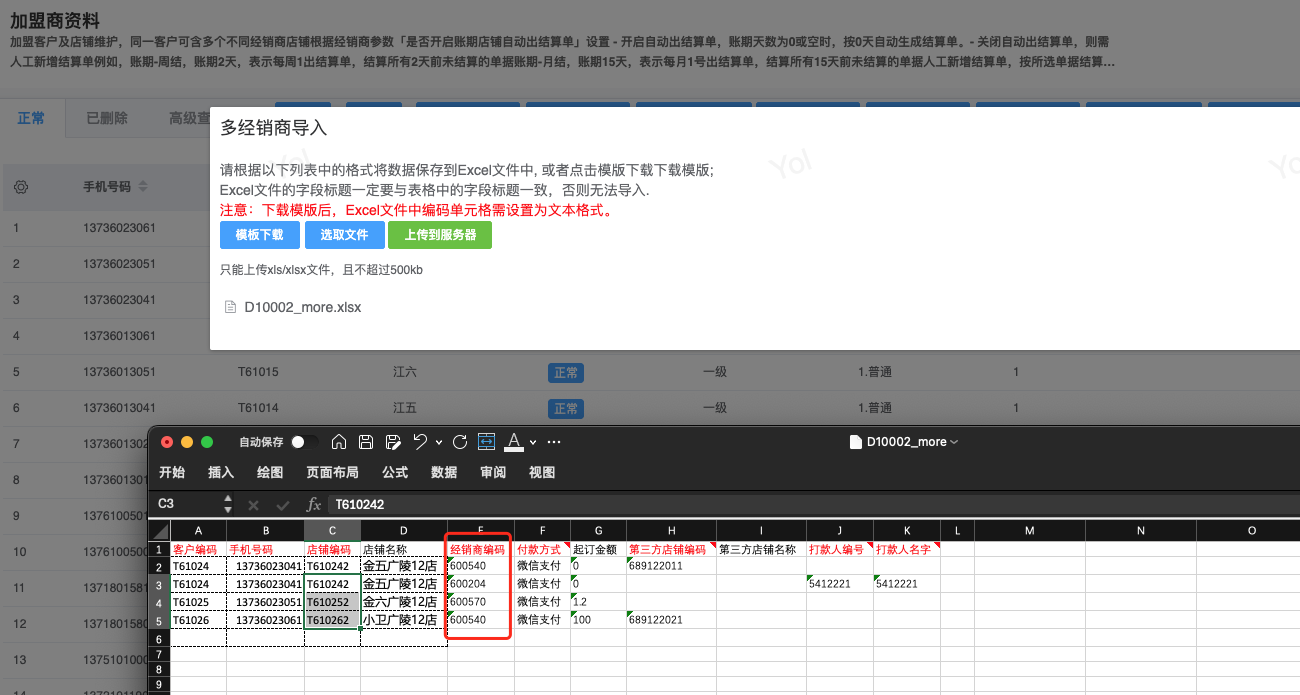
Task: Click the Excel Home icon
Action: [339, 442]
